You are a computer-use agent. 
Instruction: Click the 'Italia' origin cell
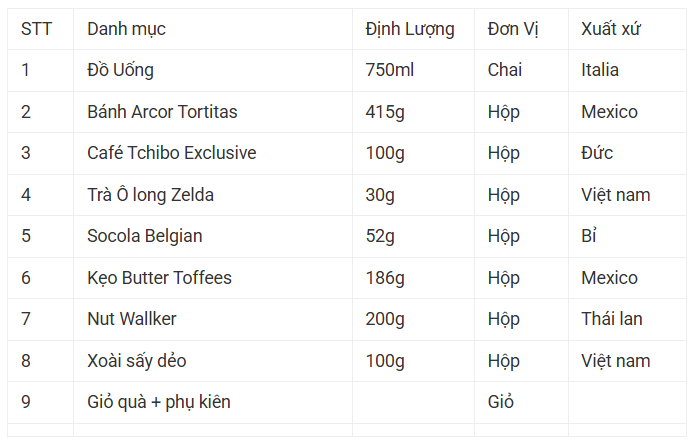pos(600,70)
